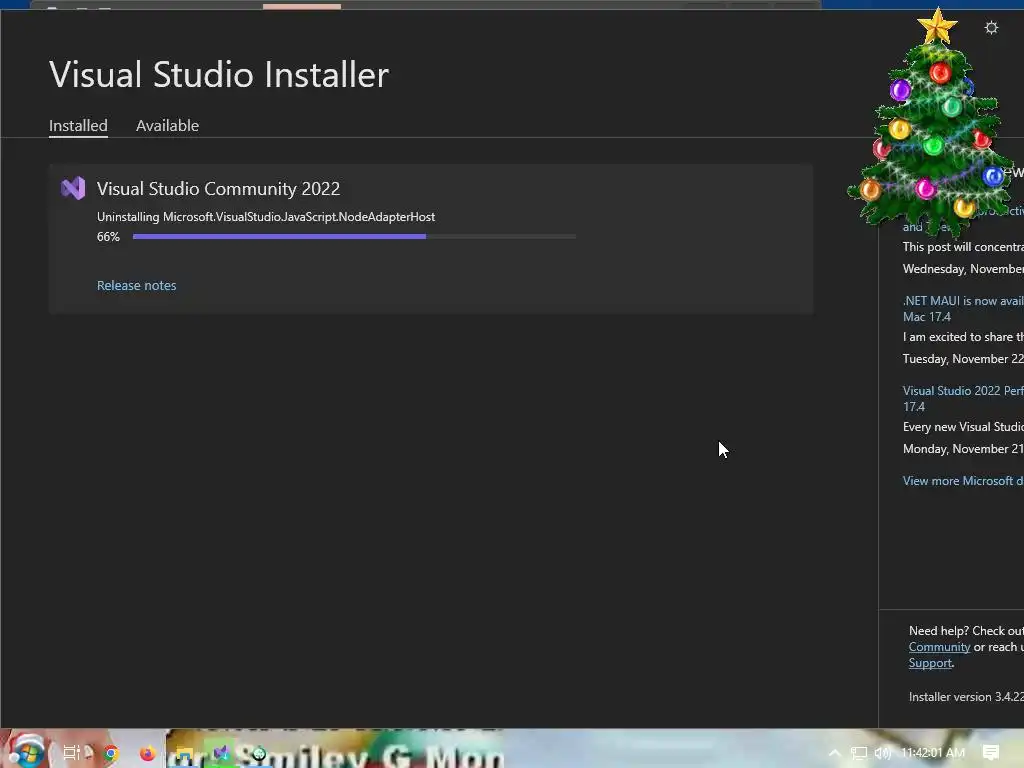Switch to the Installed tab
This screenshot has width=1024, height=768.
pyautogui.click(x=78, y=125)
